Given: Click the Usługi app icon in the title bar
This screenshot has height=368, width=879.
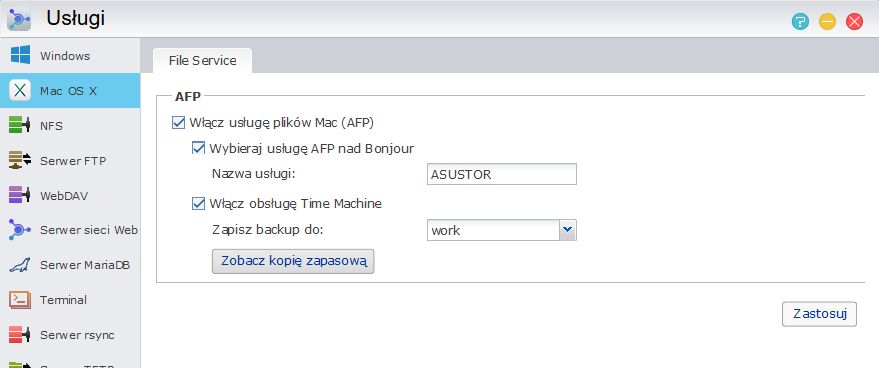Looking at the screenshot, I should coord(19,19).
